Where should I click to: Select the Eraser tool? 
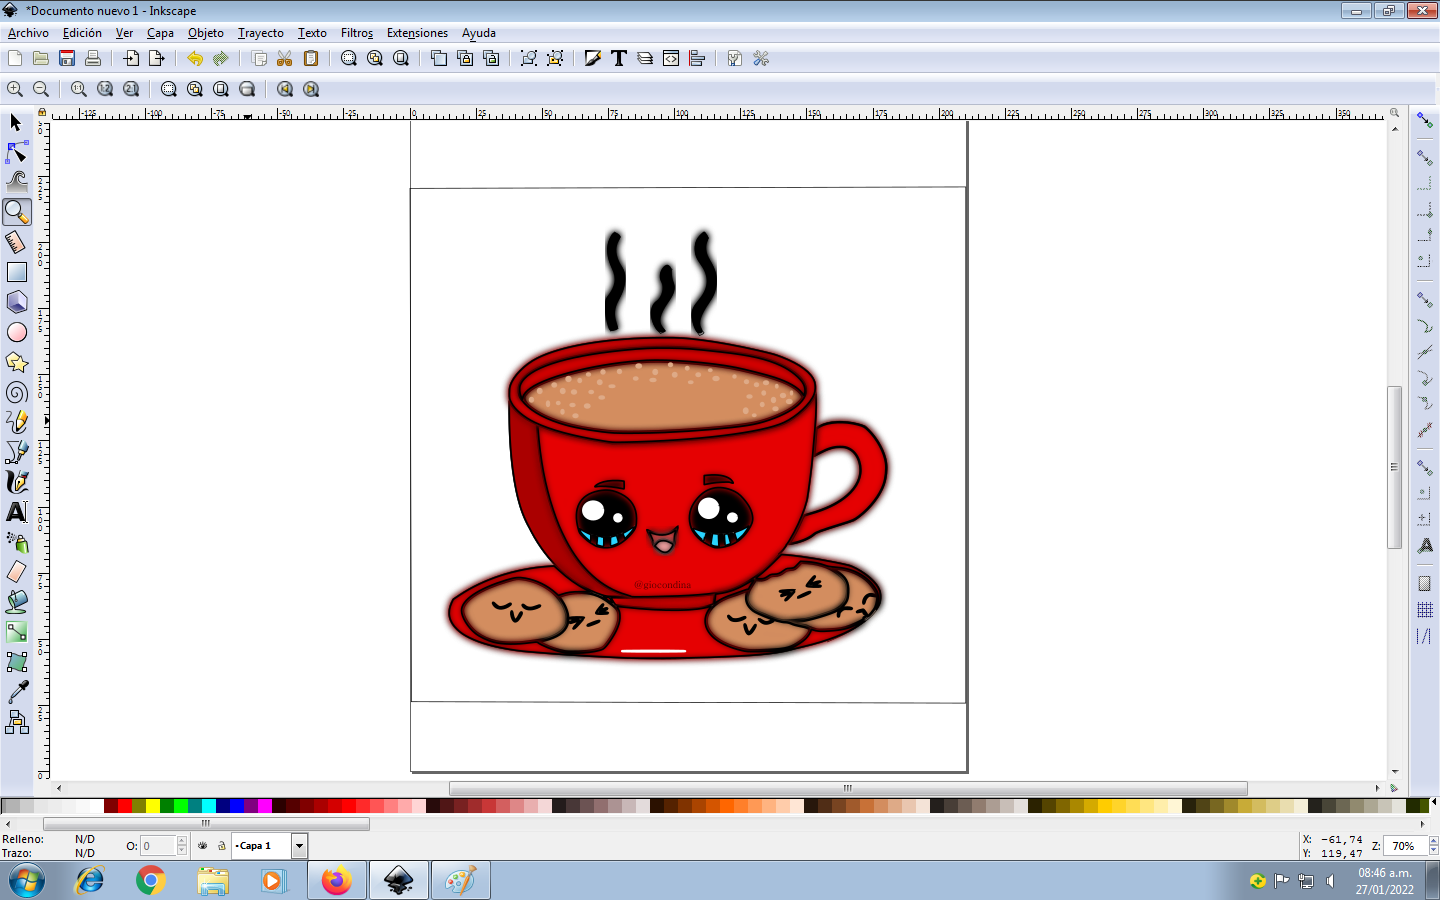pos(16,572)
